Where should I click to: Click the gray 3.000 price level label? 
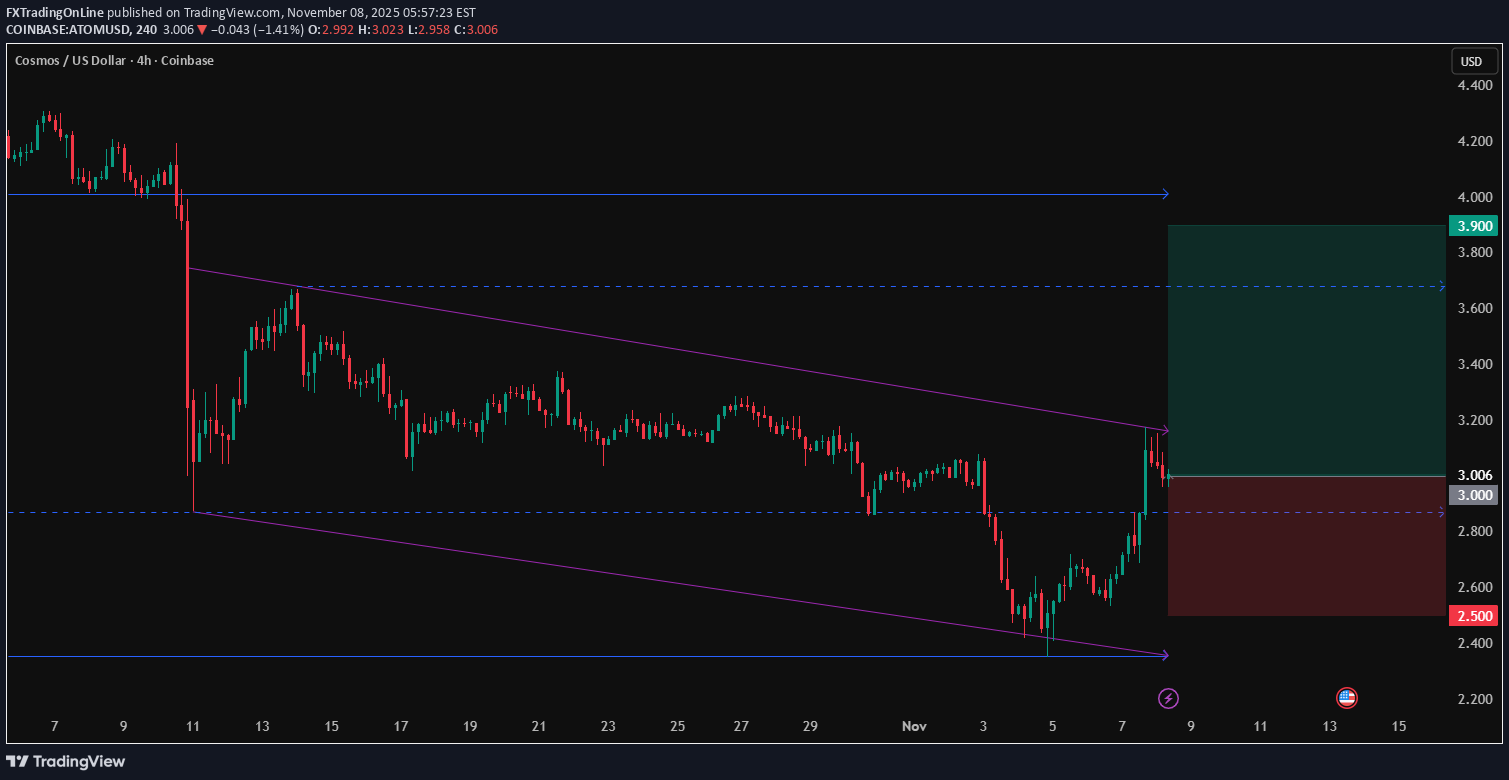coord(1473,495)
